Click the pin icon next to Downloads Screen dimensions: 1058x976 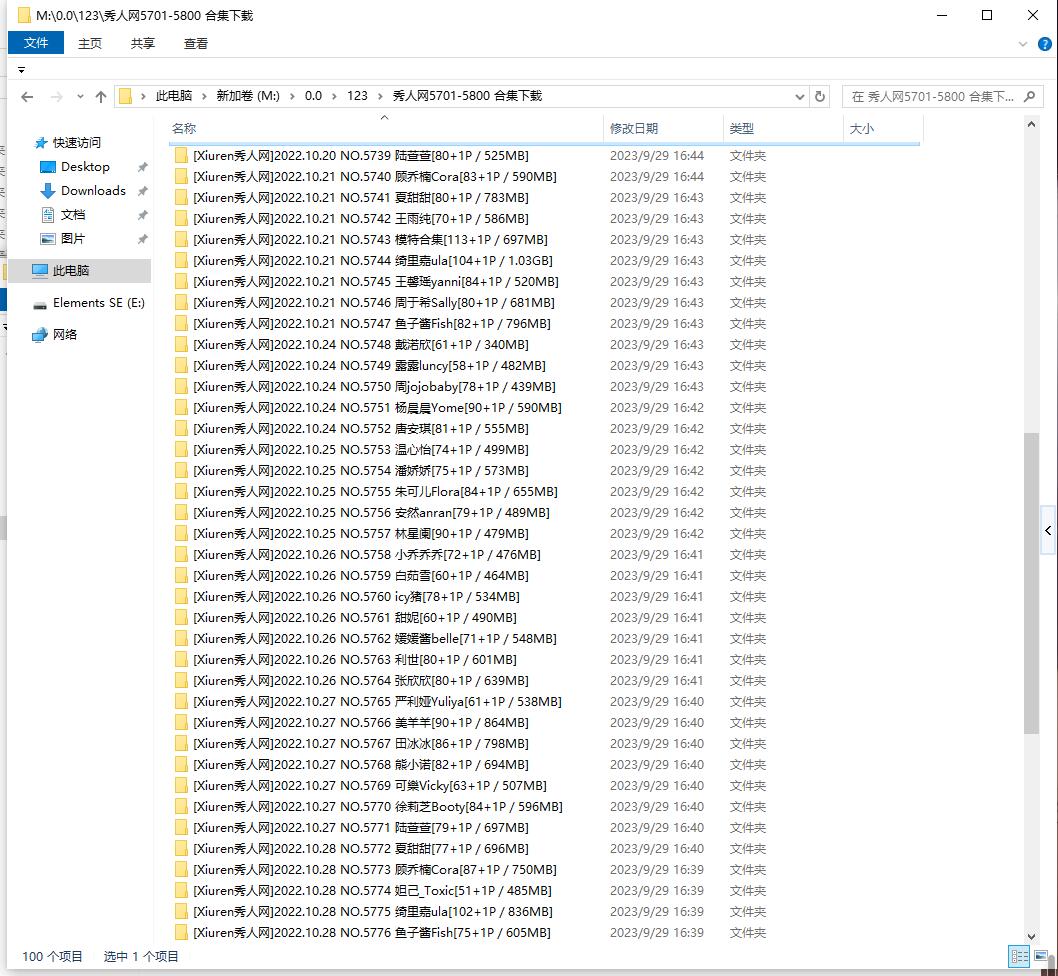point(142,191)
